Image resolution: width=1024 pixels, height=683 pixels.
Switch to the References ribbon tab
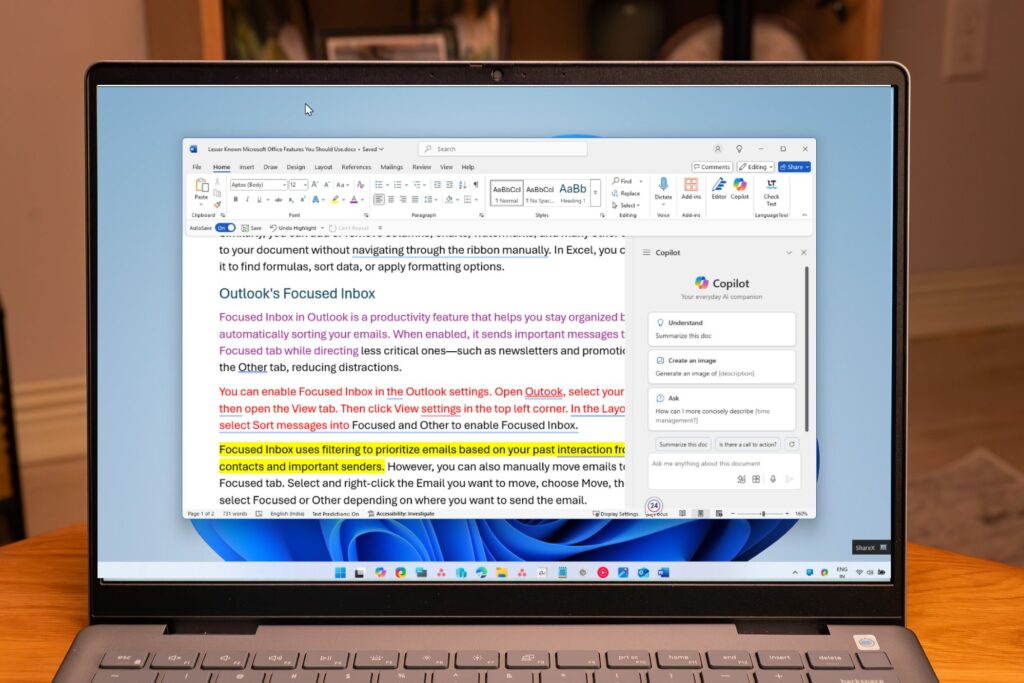tap(356, 167)
